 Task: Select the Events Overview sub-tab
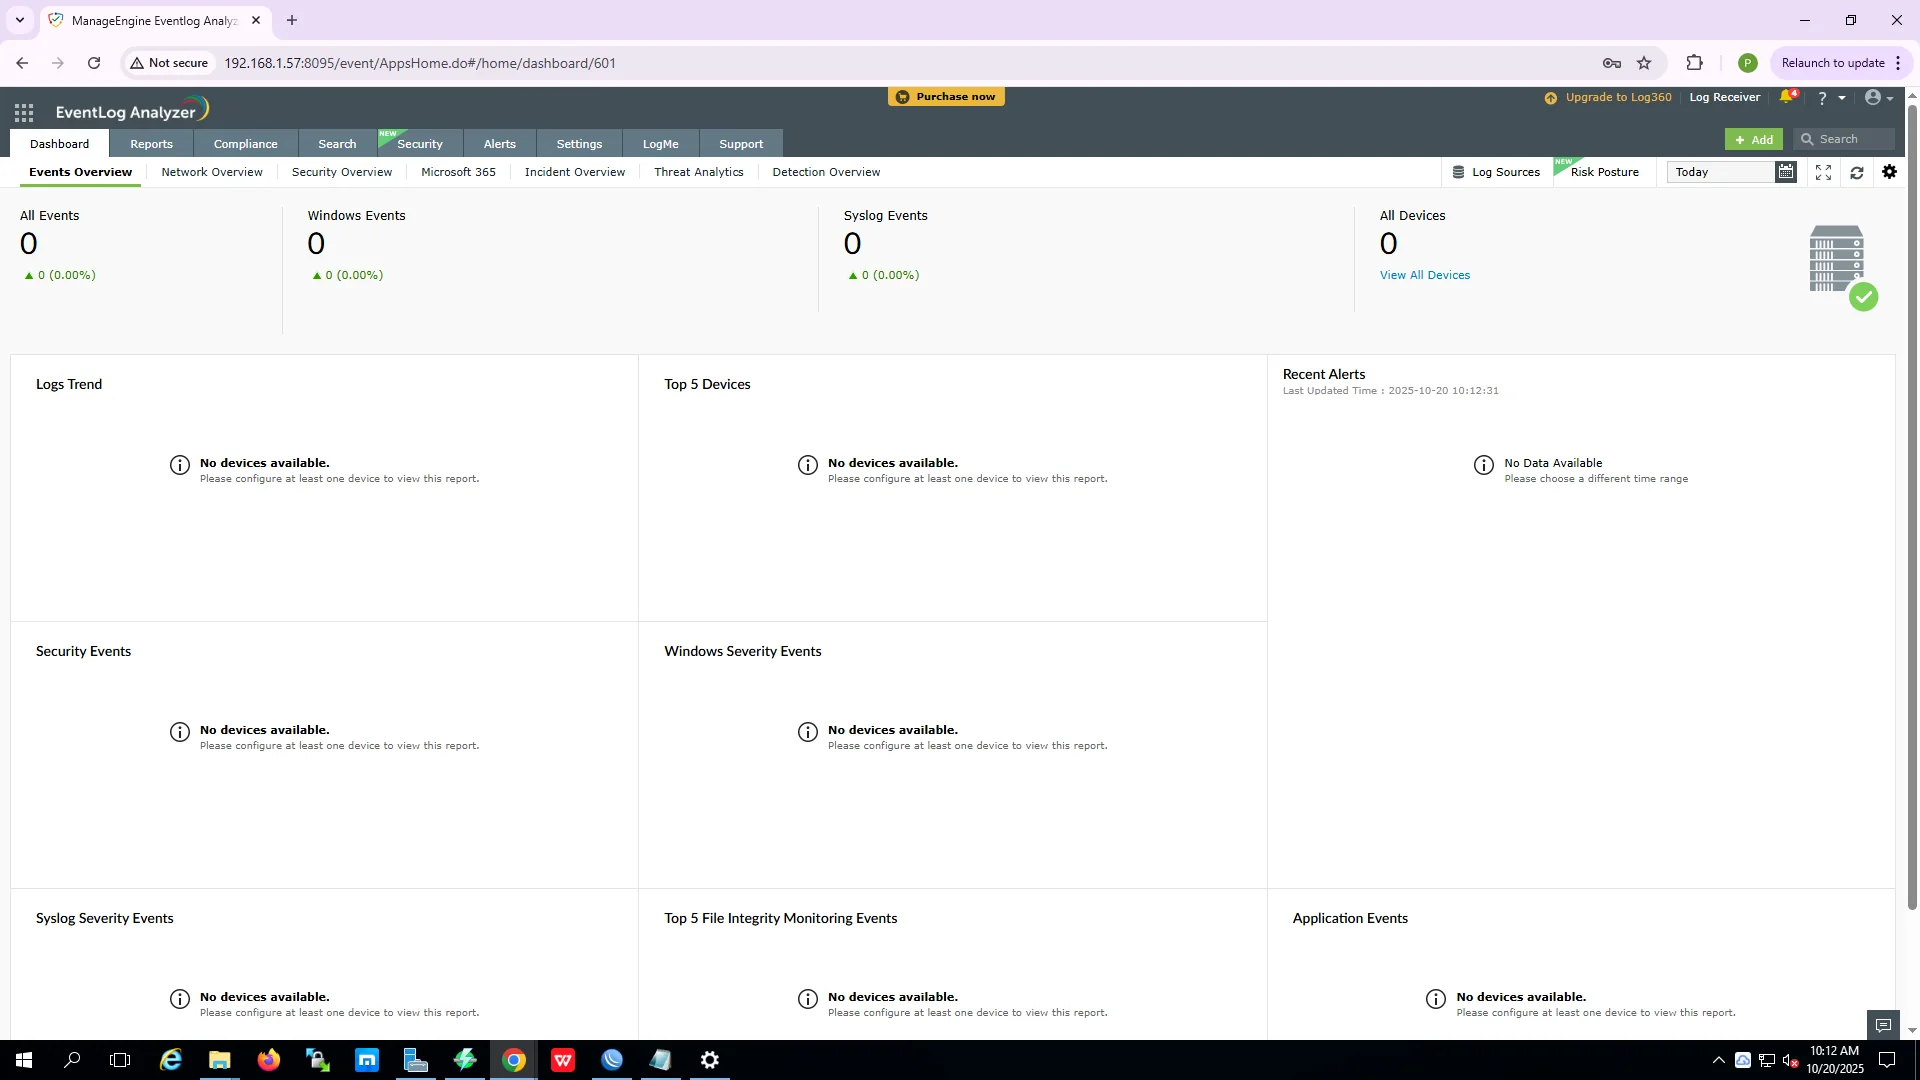80,172
